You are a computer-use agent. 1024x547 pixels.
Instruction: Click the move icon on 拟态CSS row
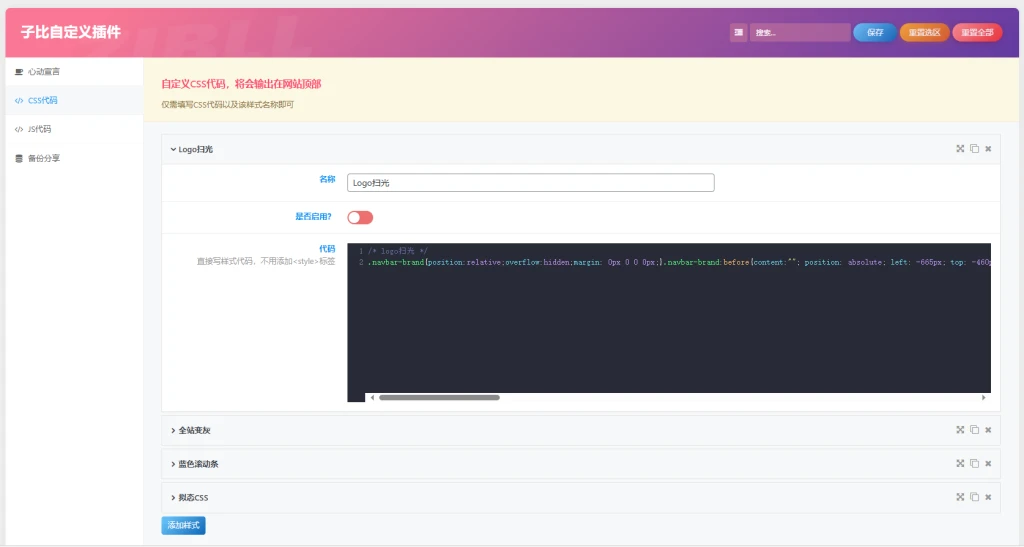(960, 497)
